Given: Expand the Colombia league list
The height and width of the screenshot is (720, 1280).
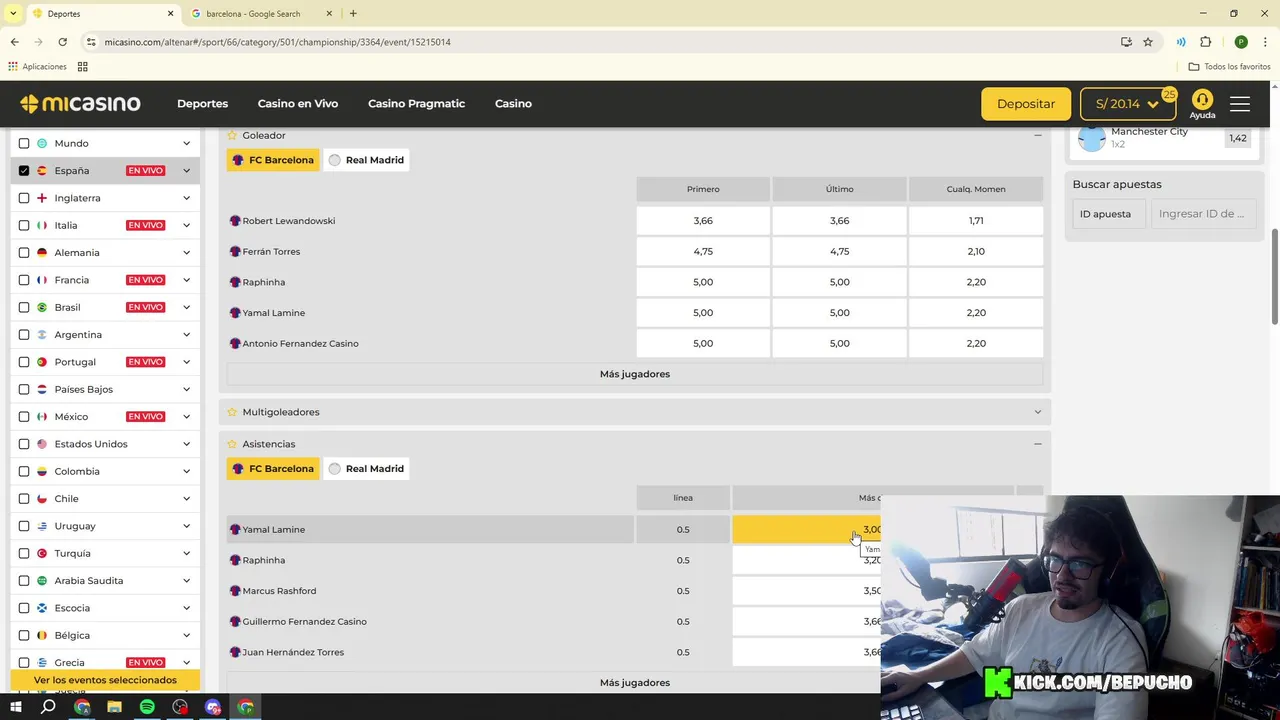Looking at the screenshot, I should [186, 471].
